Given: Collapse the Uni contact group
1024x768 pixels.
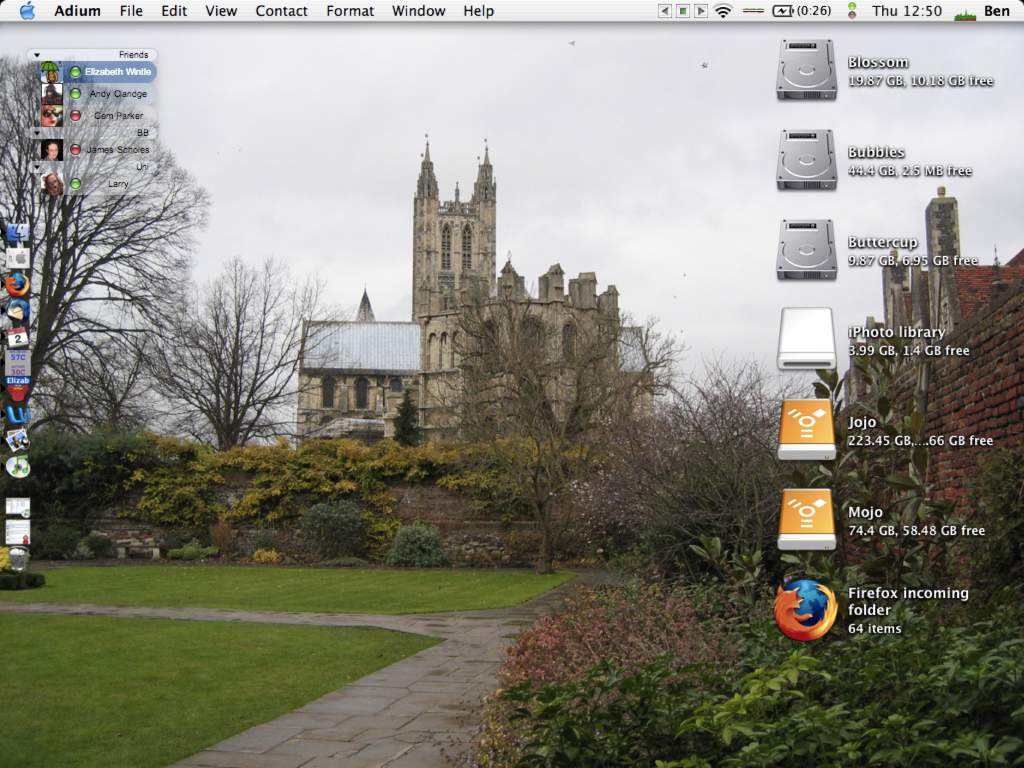Looking at the screenshot, I should click(37, 167).
